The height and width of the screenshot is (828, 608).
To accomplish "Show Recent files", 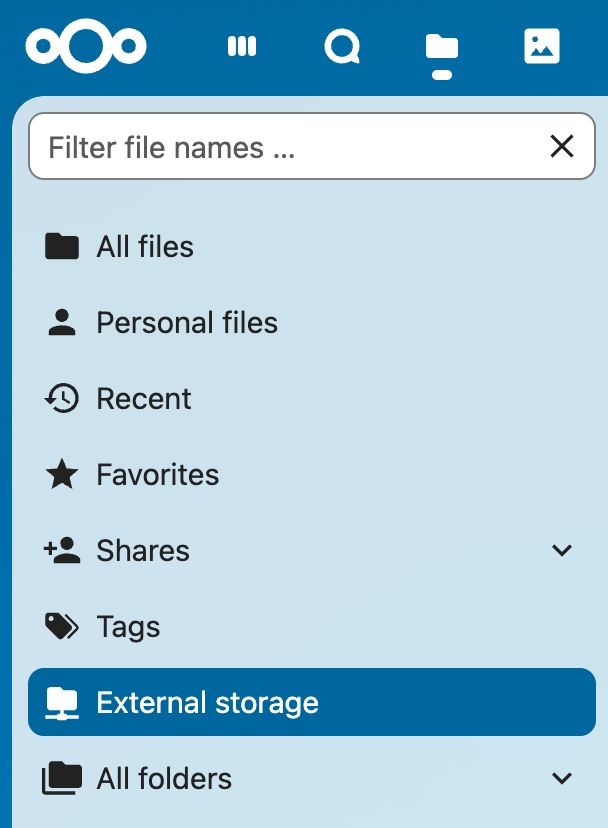I will coord(144,399).
